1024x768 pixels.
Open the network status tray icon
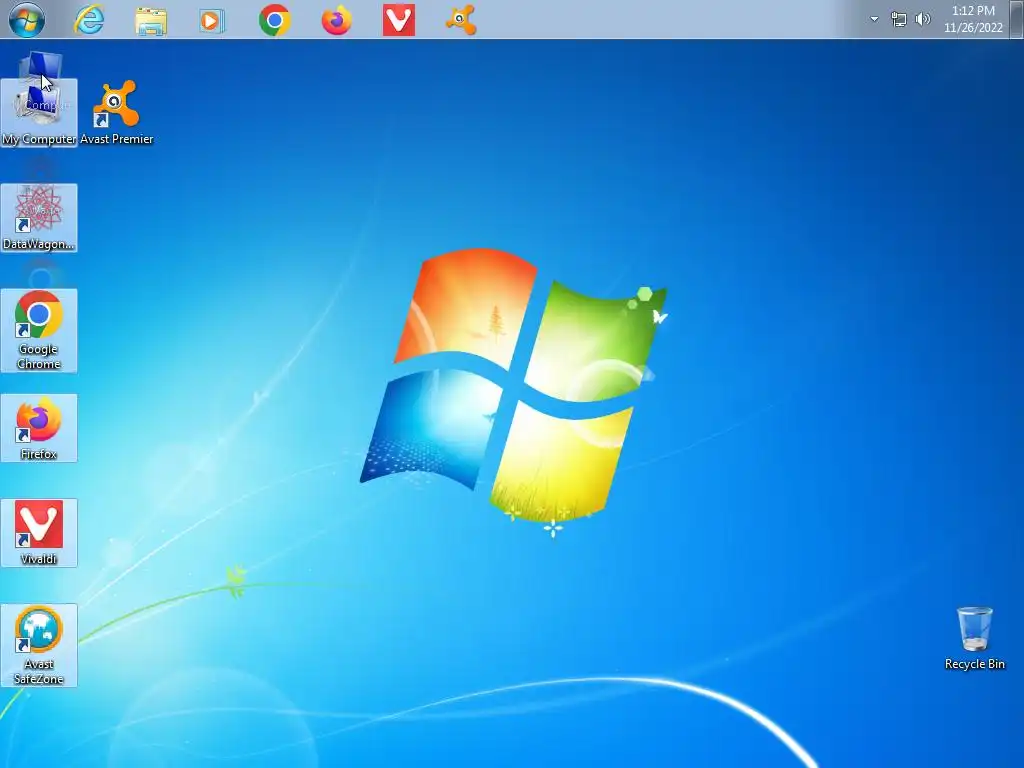pyautogui.click(x=899, y=20)
